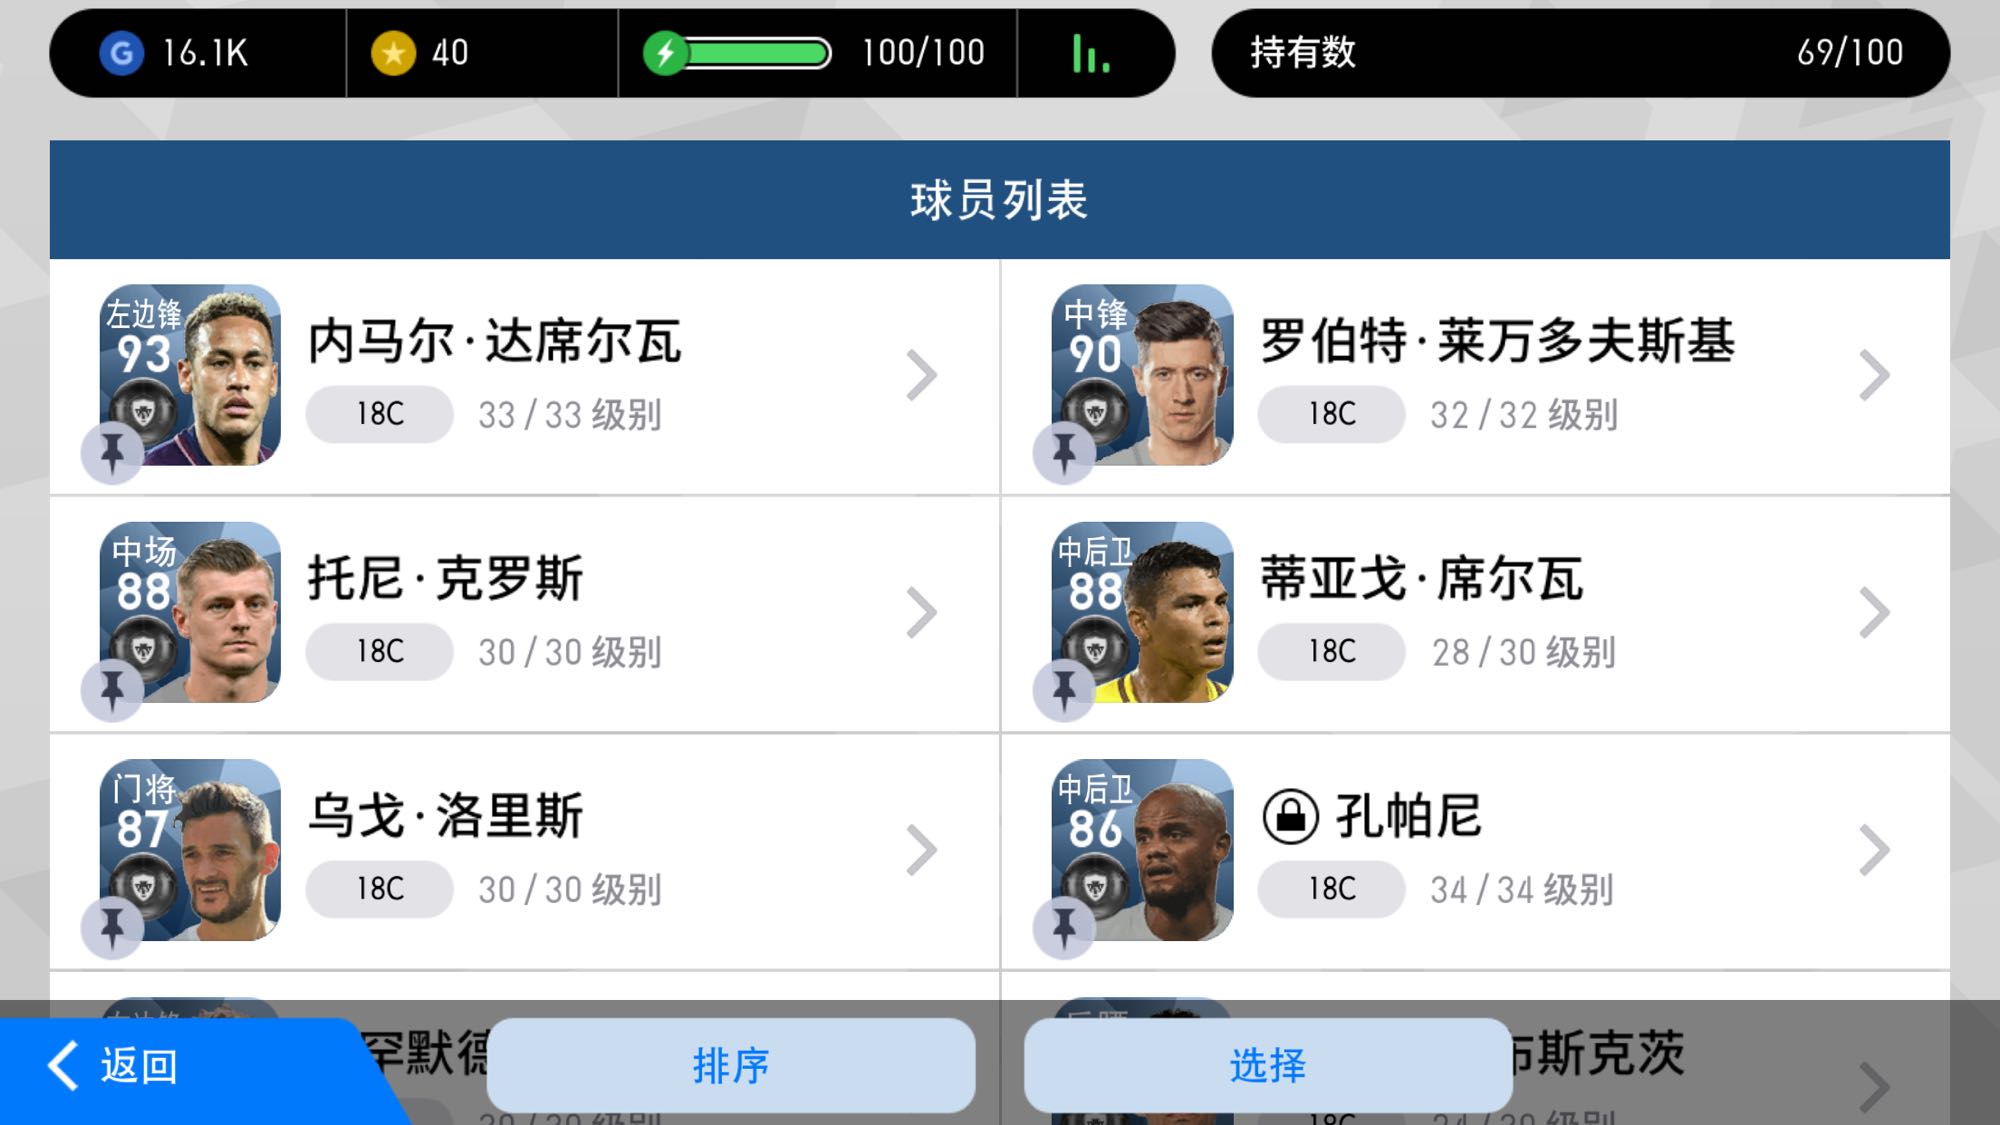Open details arrow for 蒂亚戈·席尔瓦
The height and width of the screenshot is (1125, 2000).
(1873, 612)
